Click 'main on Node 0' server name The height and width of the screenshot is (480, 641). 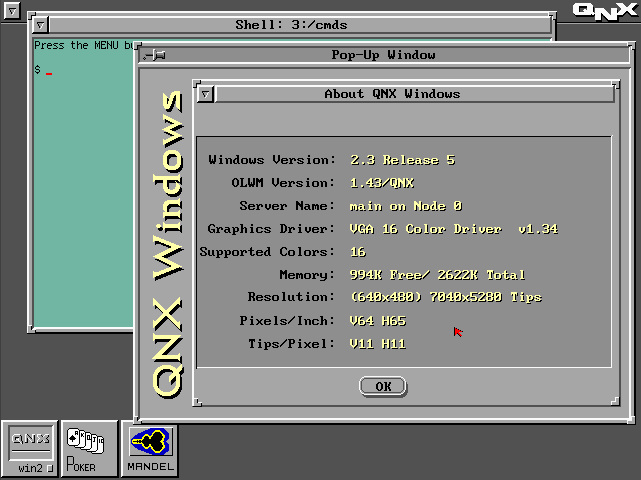(406, 206)
